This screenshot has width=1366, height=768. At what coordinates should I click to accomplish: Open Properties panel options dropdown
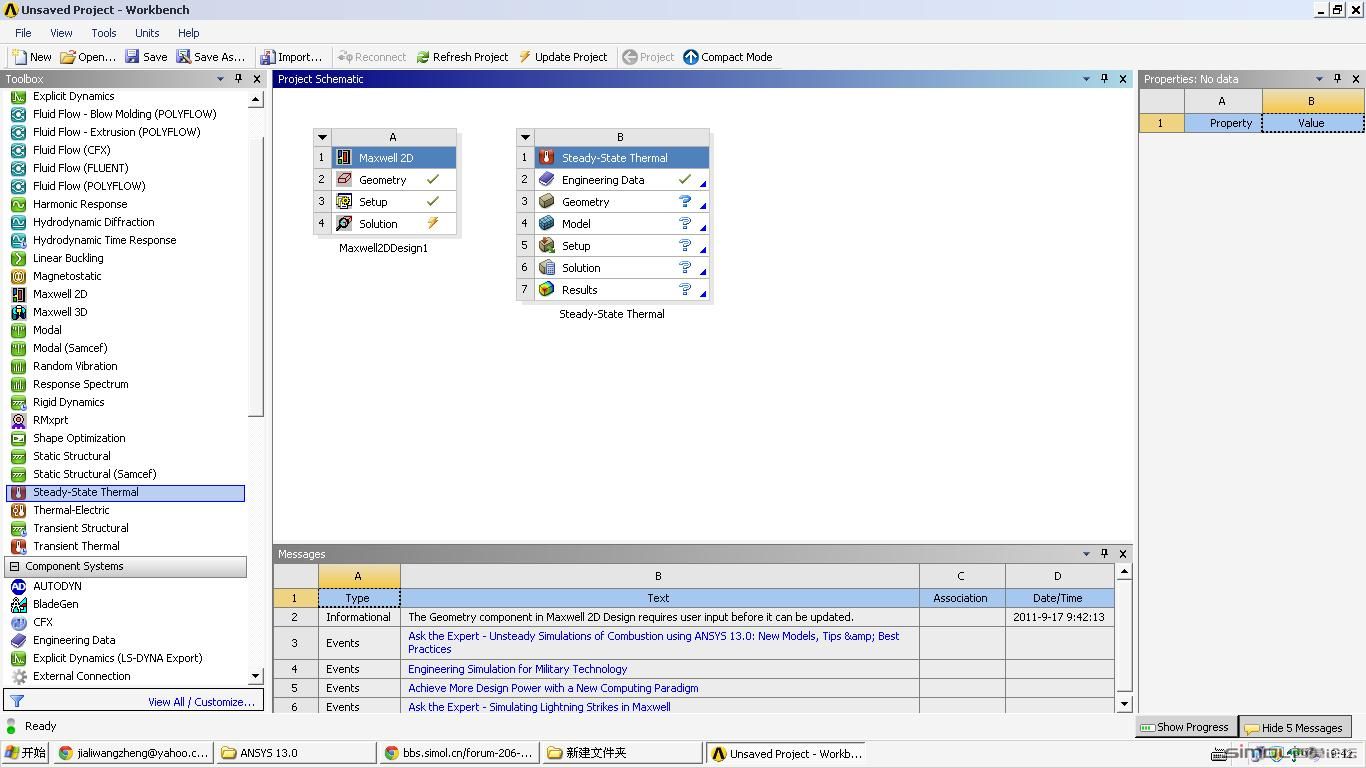click(1319, 79)
